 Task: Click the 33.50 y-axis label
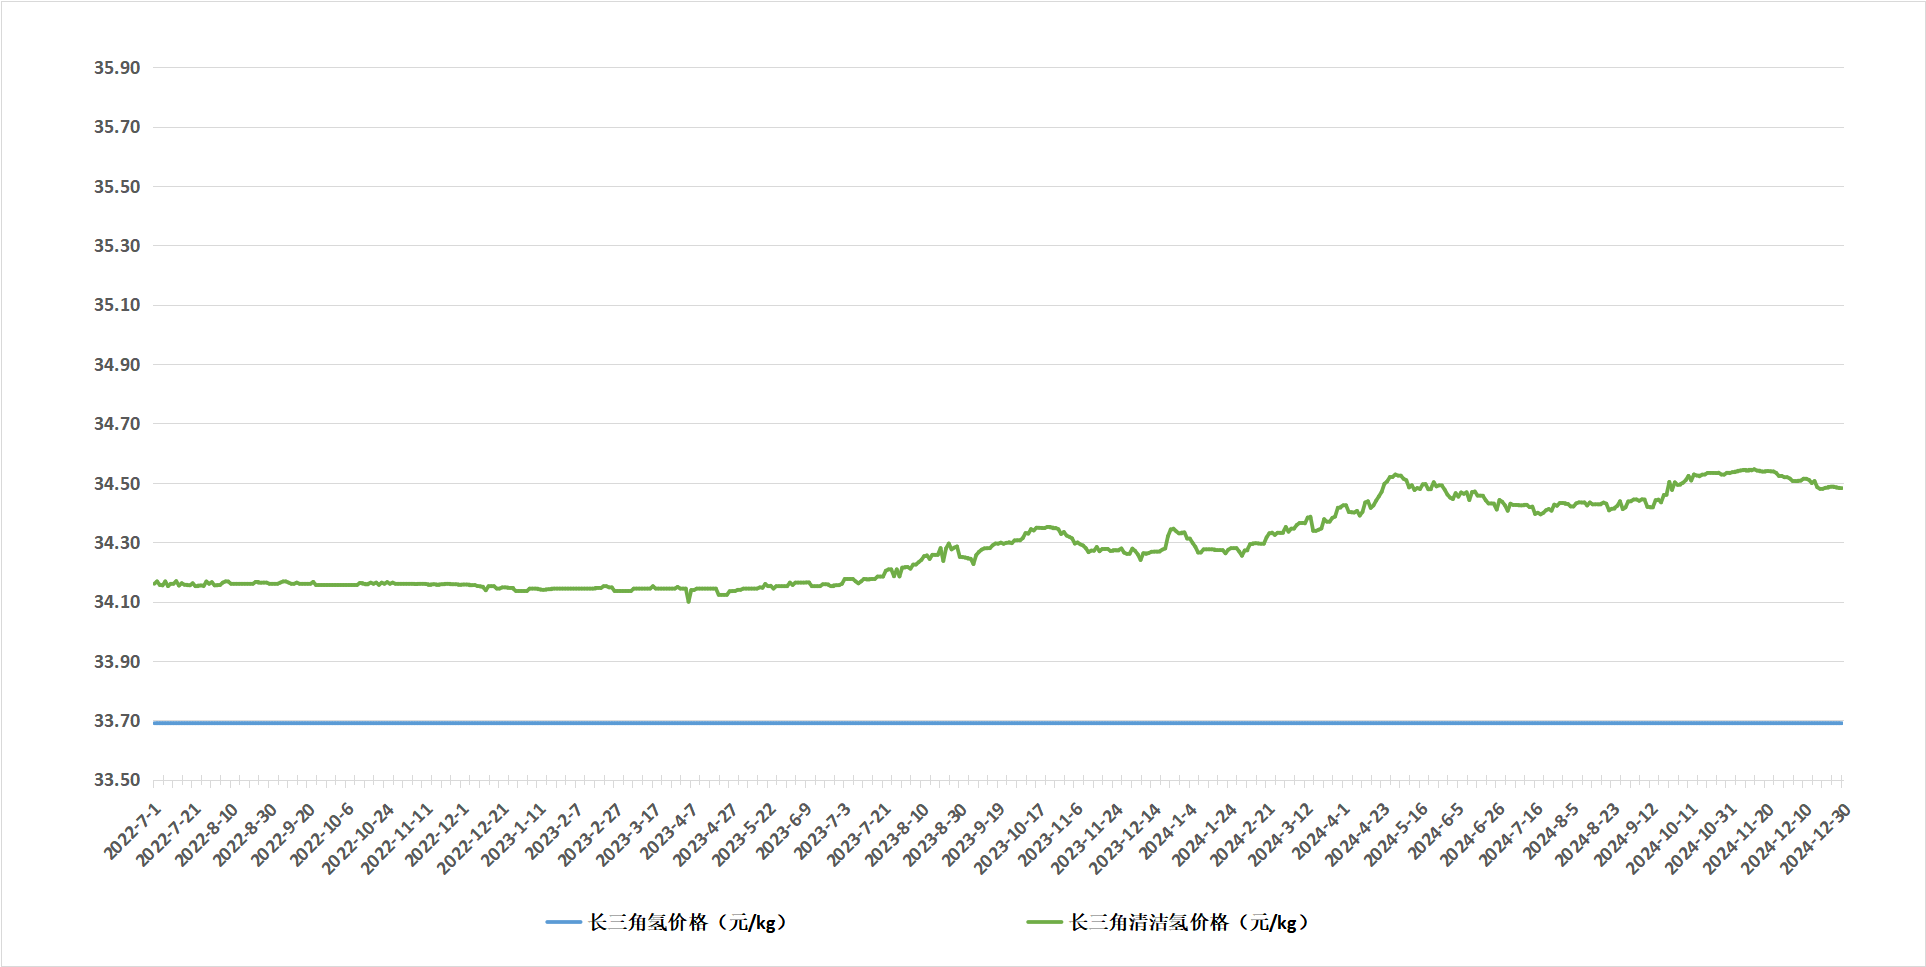pos(117,780)
